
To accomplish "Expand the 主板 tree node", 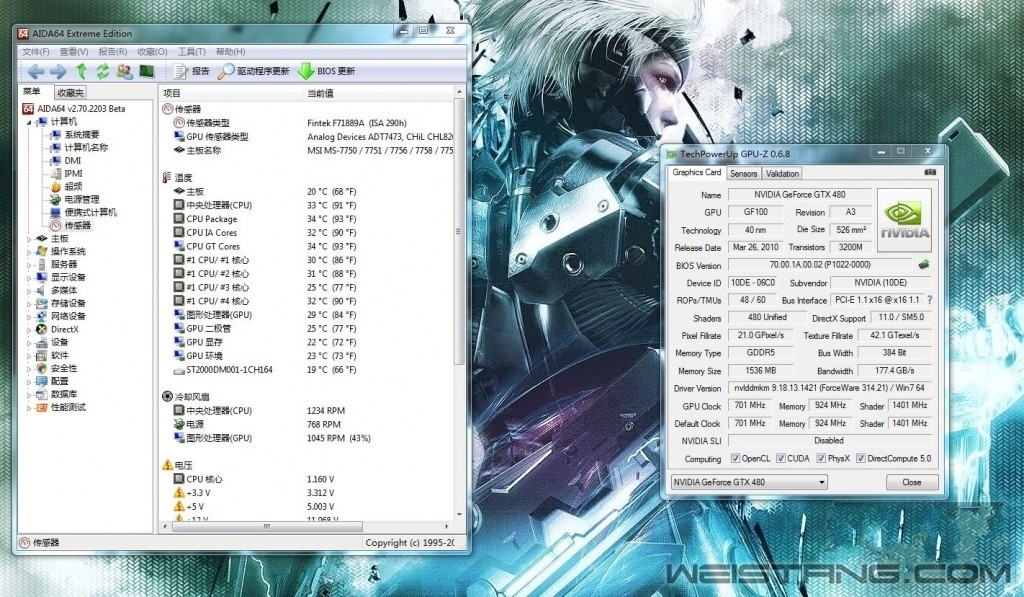I will click(29, 238).
